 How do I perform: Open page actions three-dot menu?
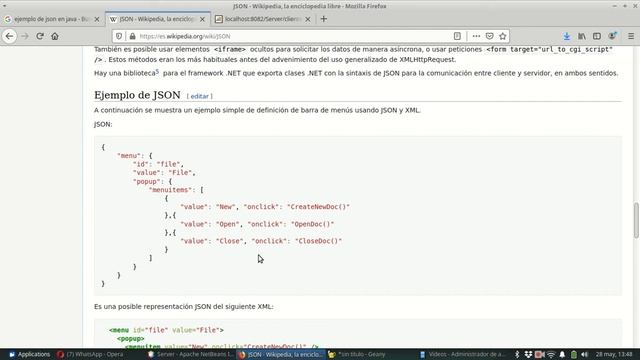(x=476, y=36)
